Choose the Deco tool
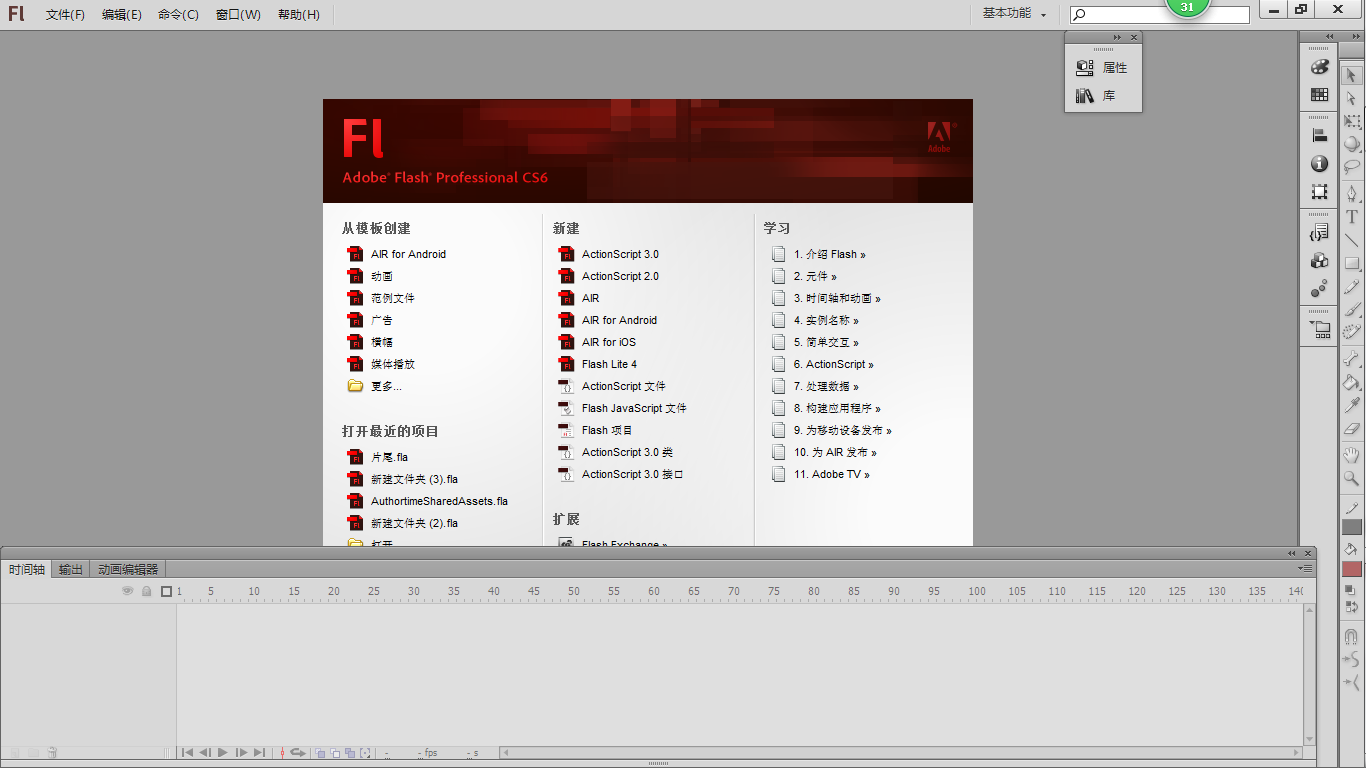 click(1351, 332)
